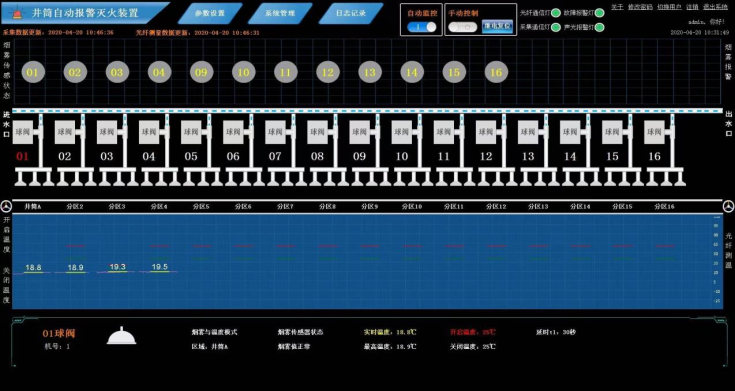This screenshot has height=391, width=735.
Task: Click the 光纤通信灯 green status light
Action: point(556,13)
